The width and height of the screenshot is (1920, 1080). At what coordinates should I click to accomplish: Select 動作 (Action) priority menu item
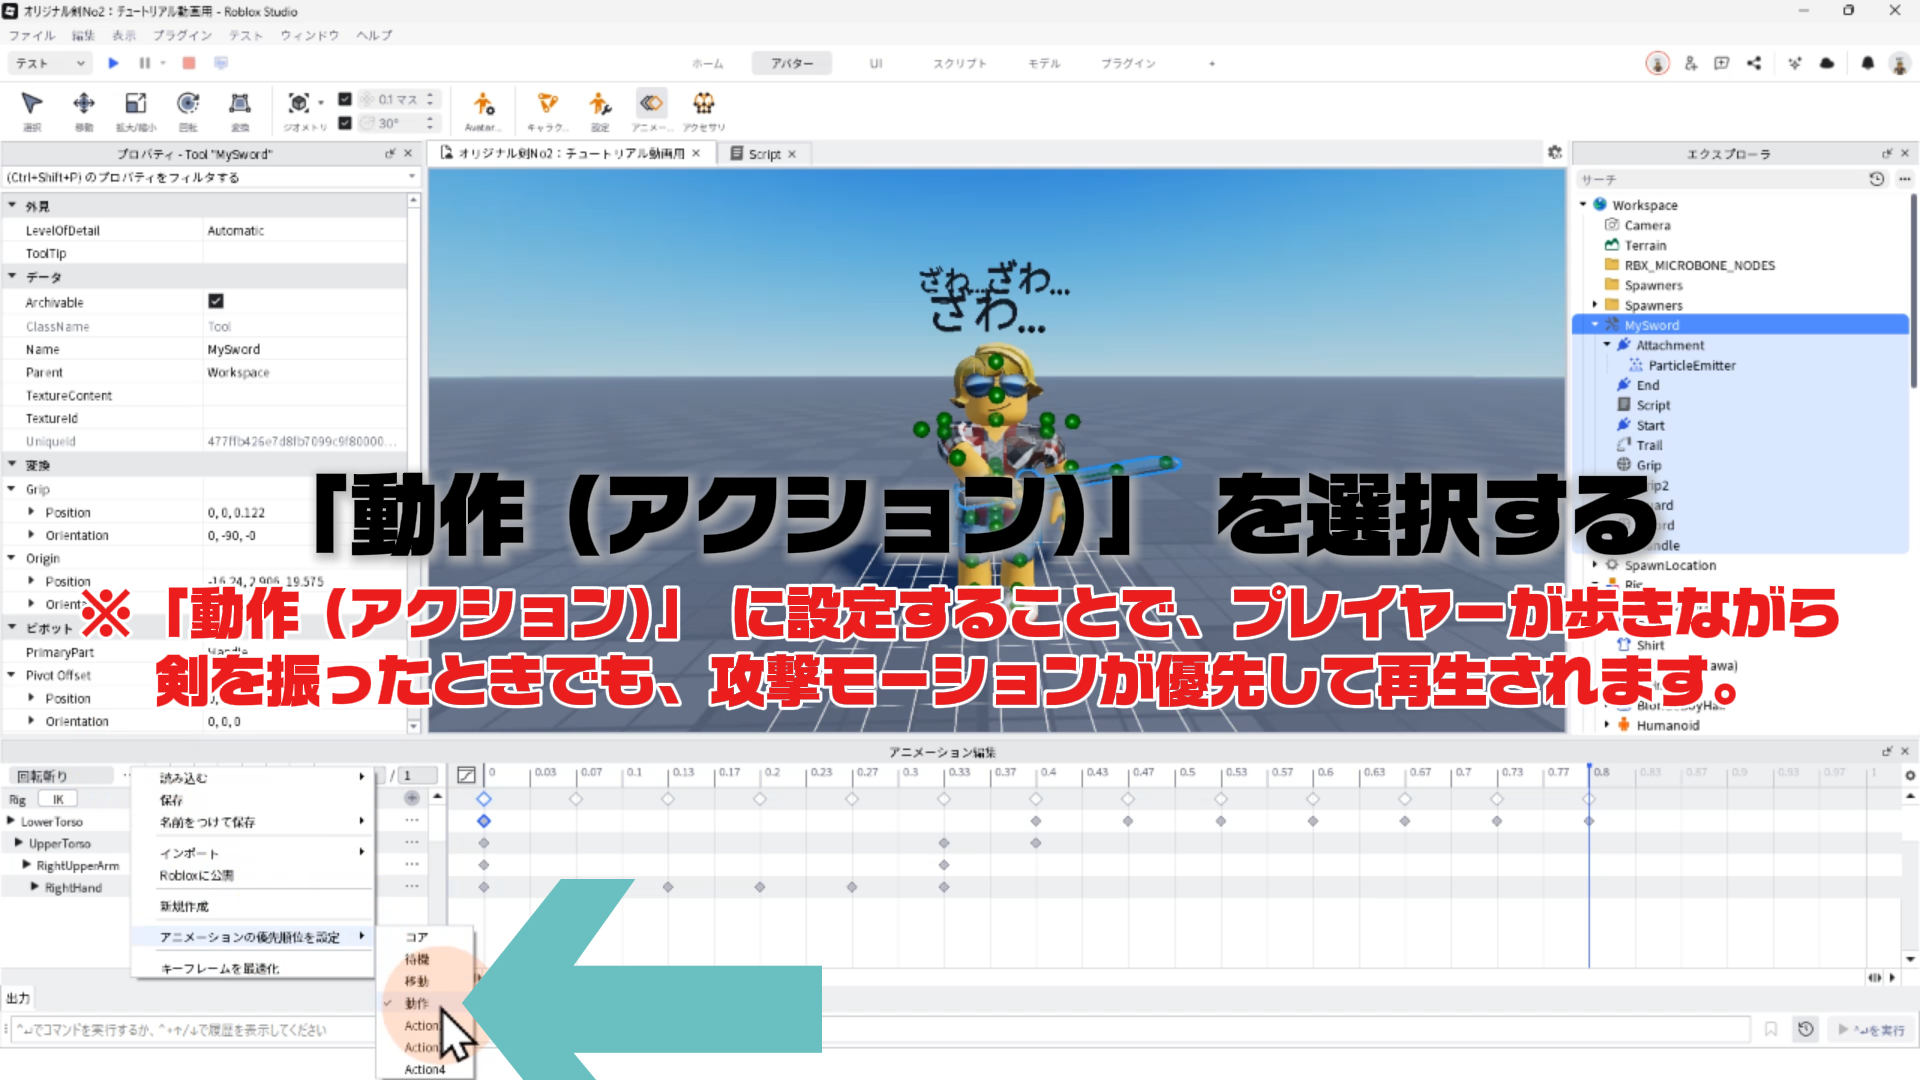click(417, 1003)
